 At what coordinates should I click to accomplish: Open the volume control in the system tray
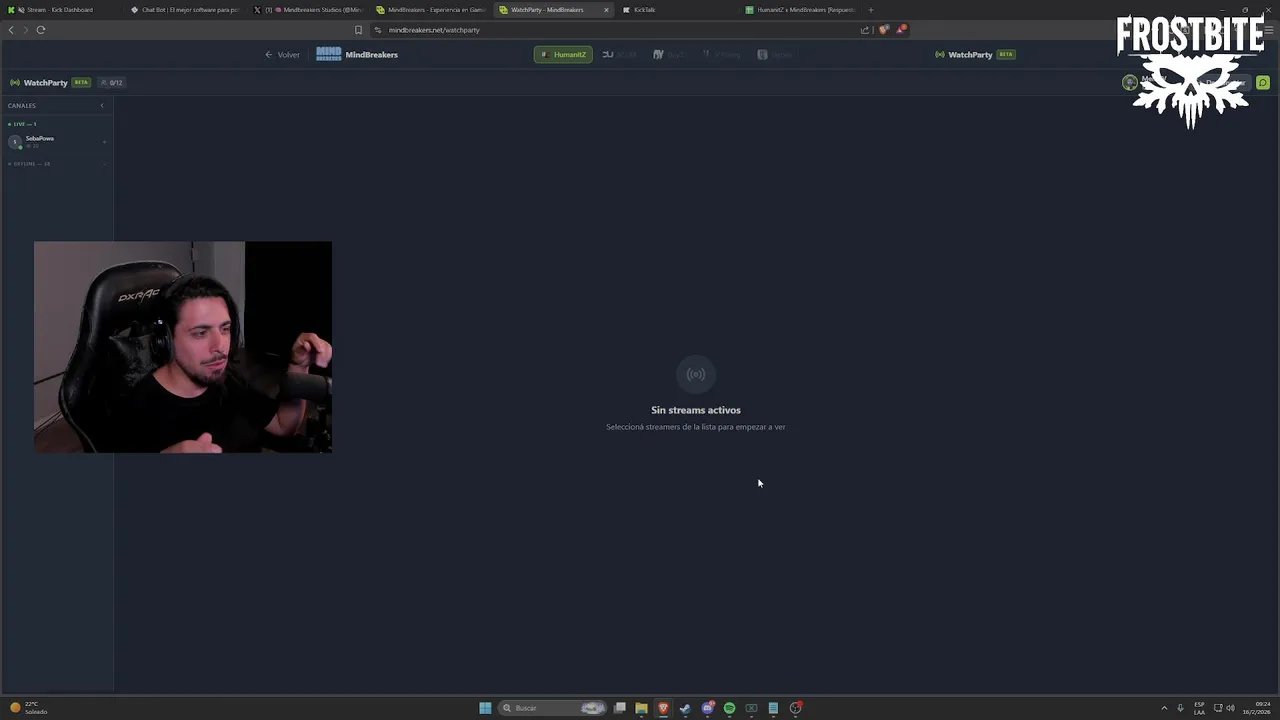(1230, 708)
